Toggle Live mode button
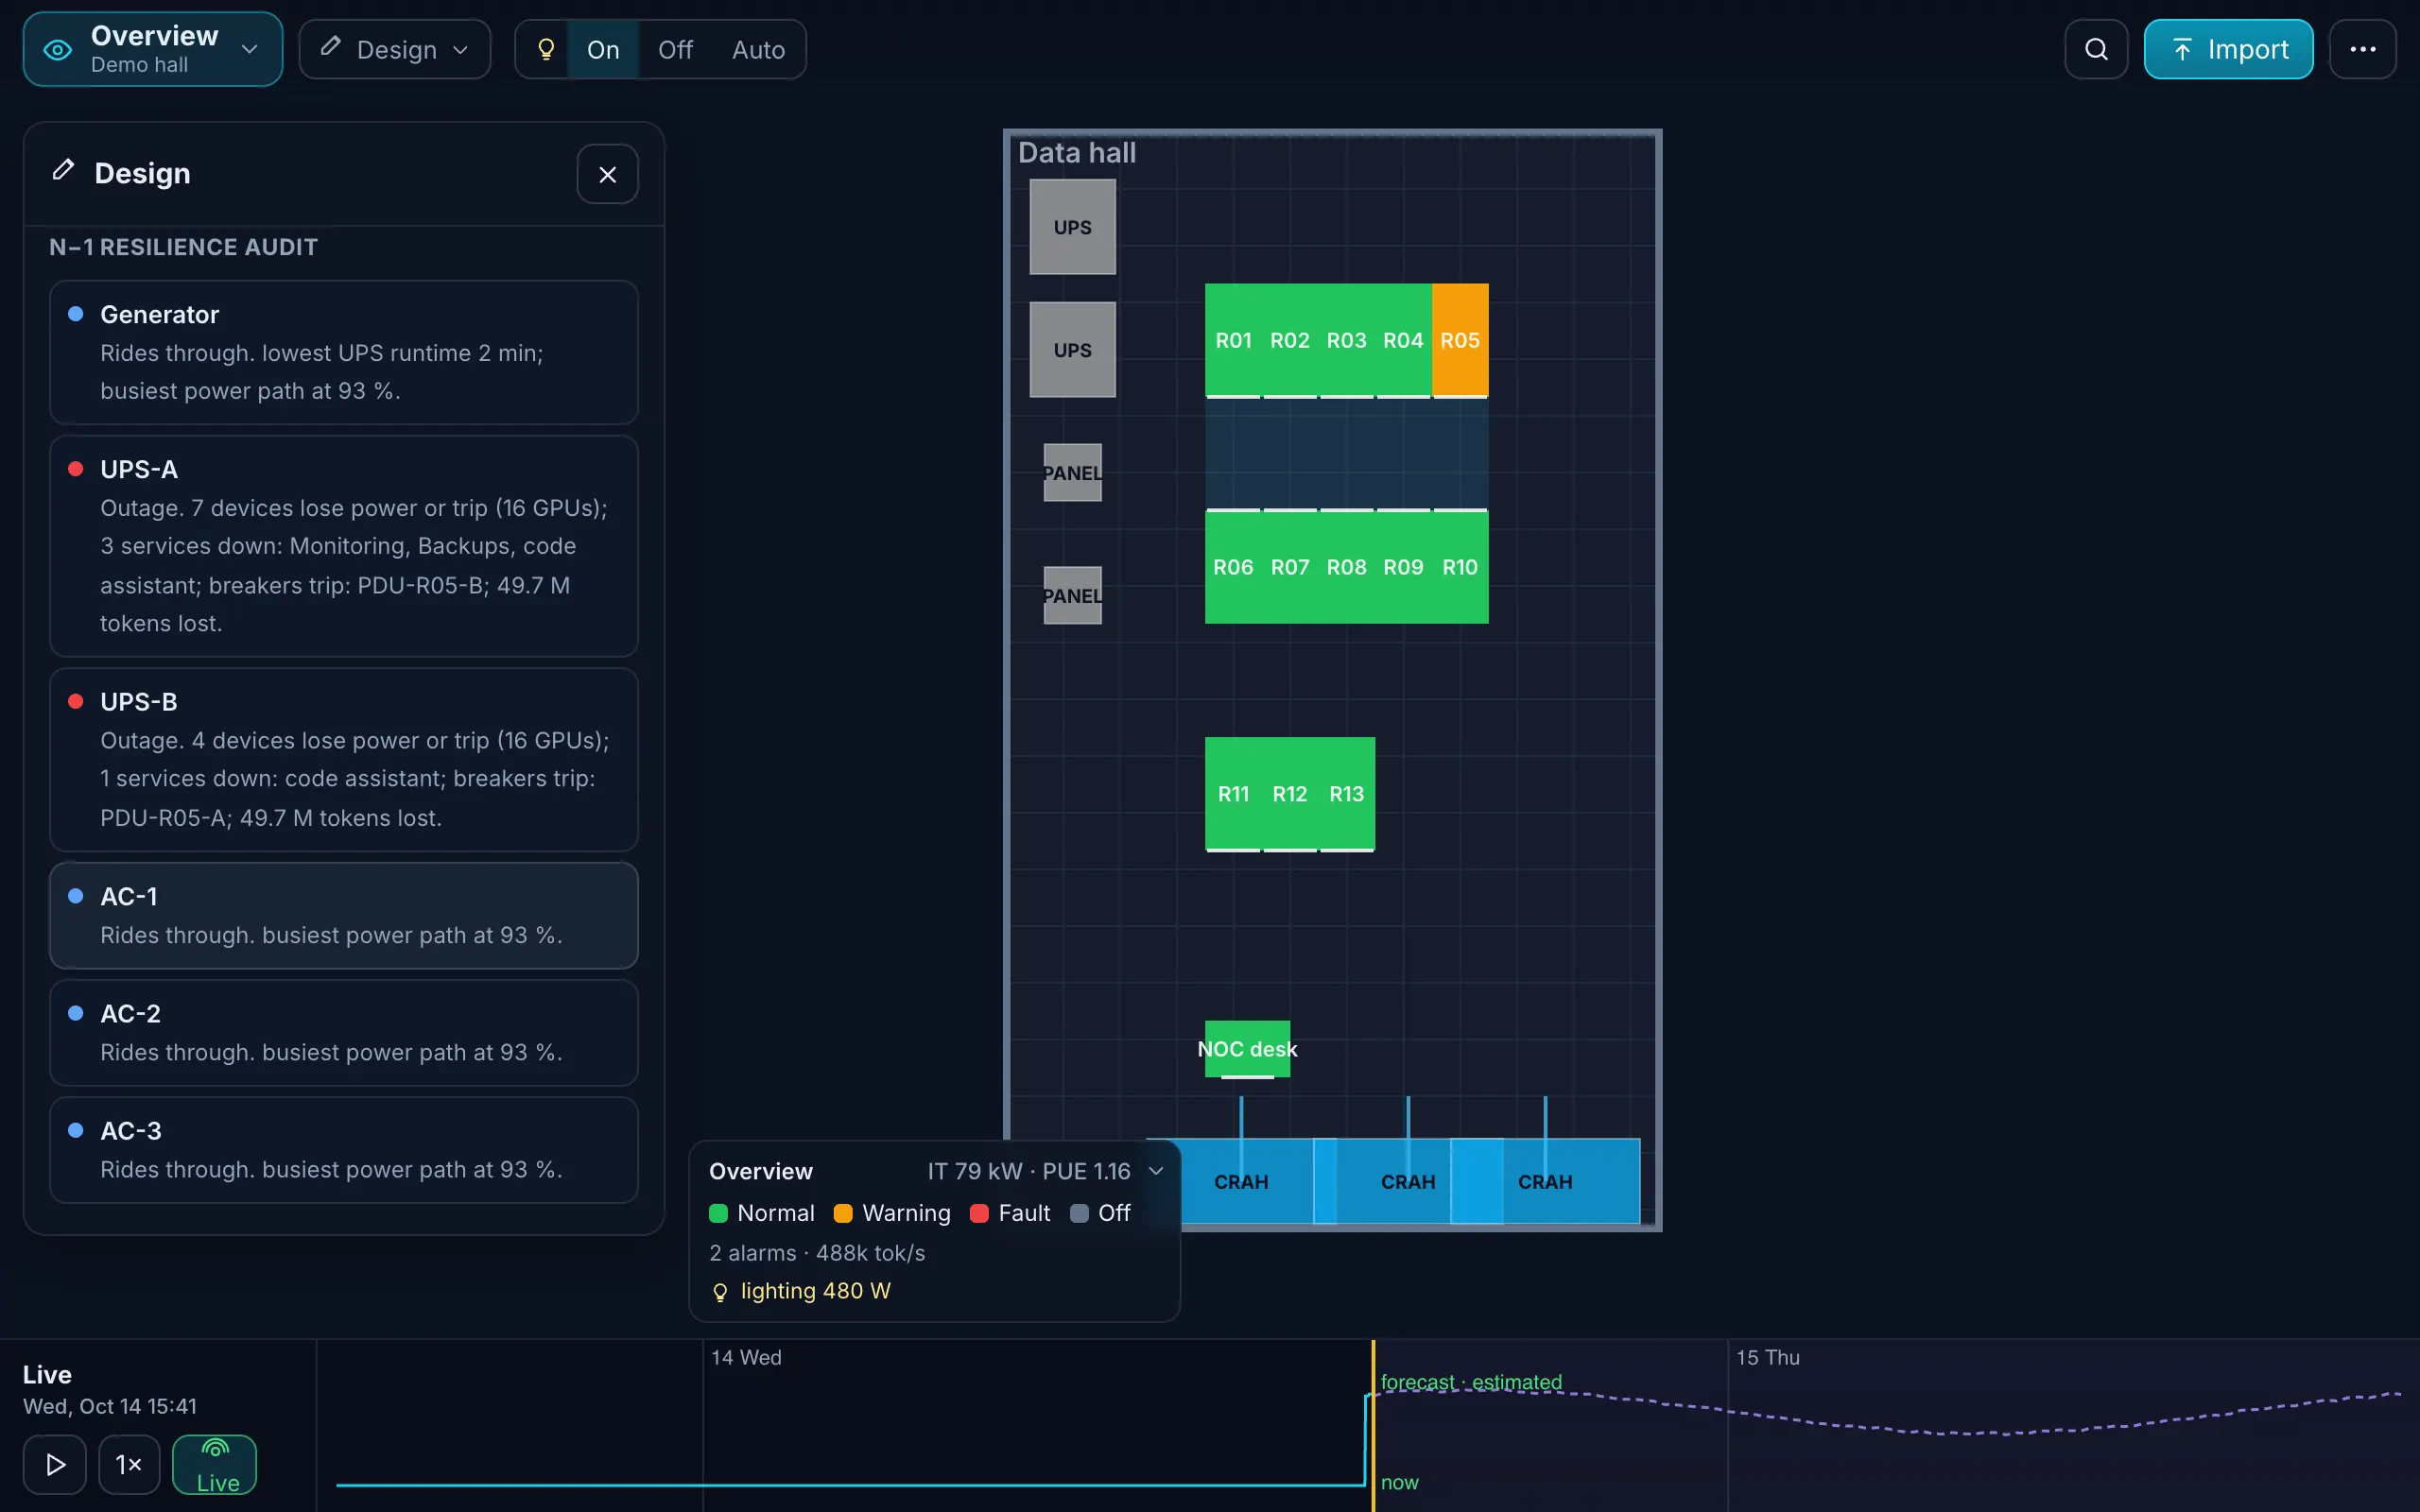The image size is (2420, 1512). coord(215,1464)
